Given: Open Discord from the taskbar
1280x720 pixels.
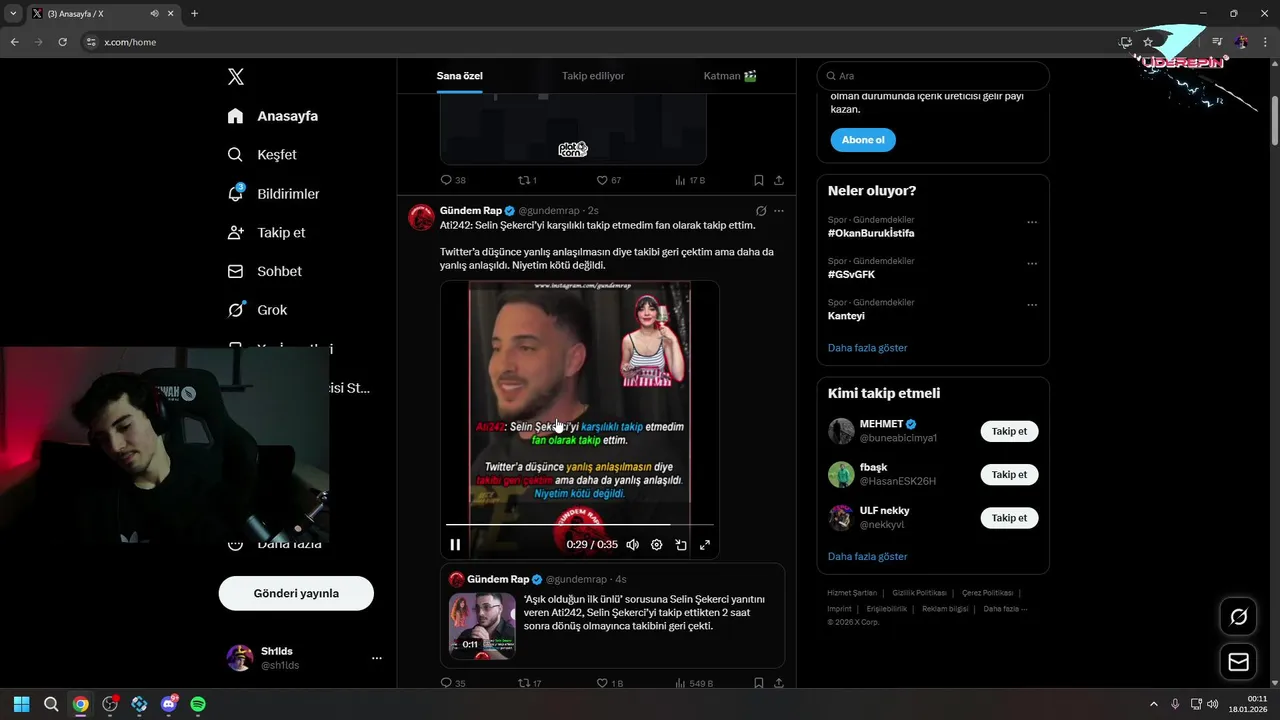Looking at the screenshot, I should (169, 704).
